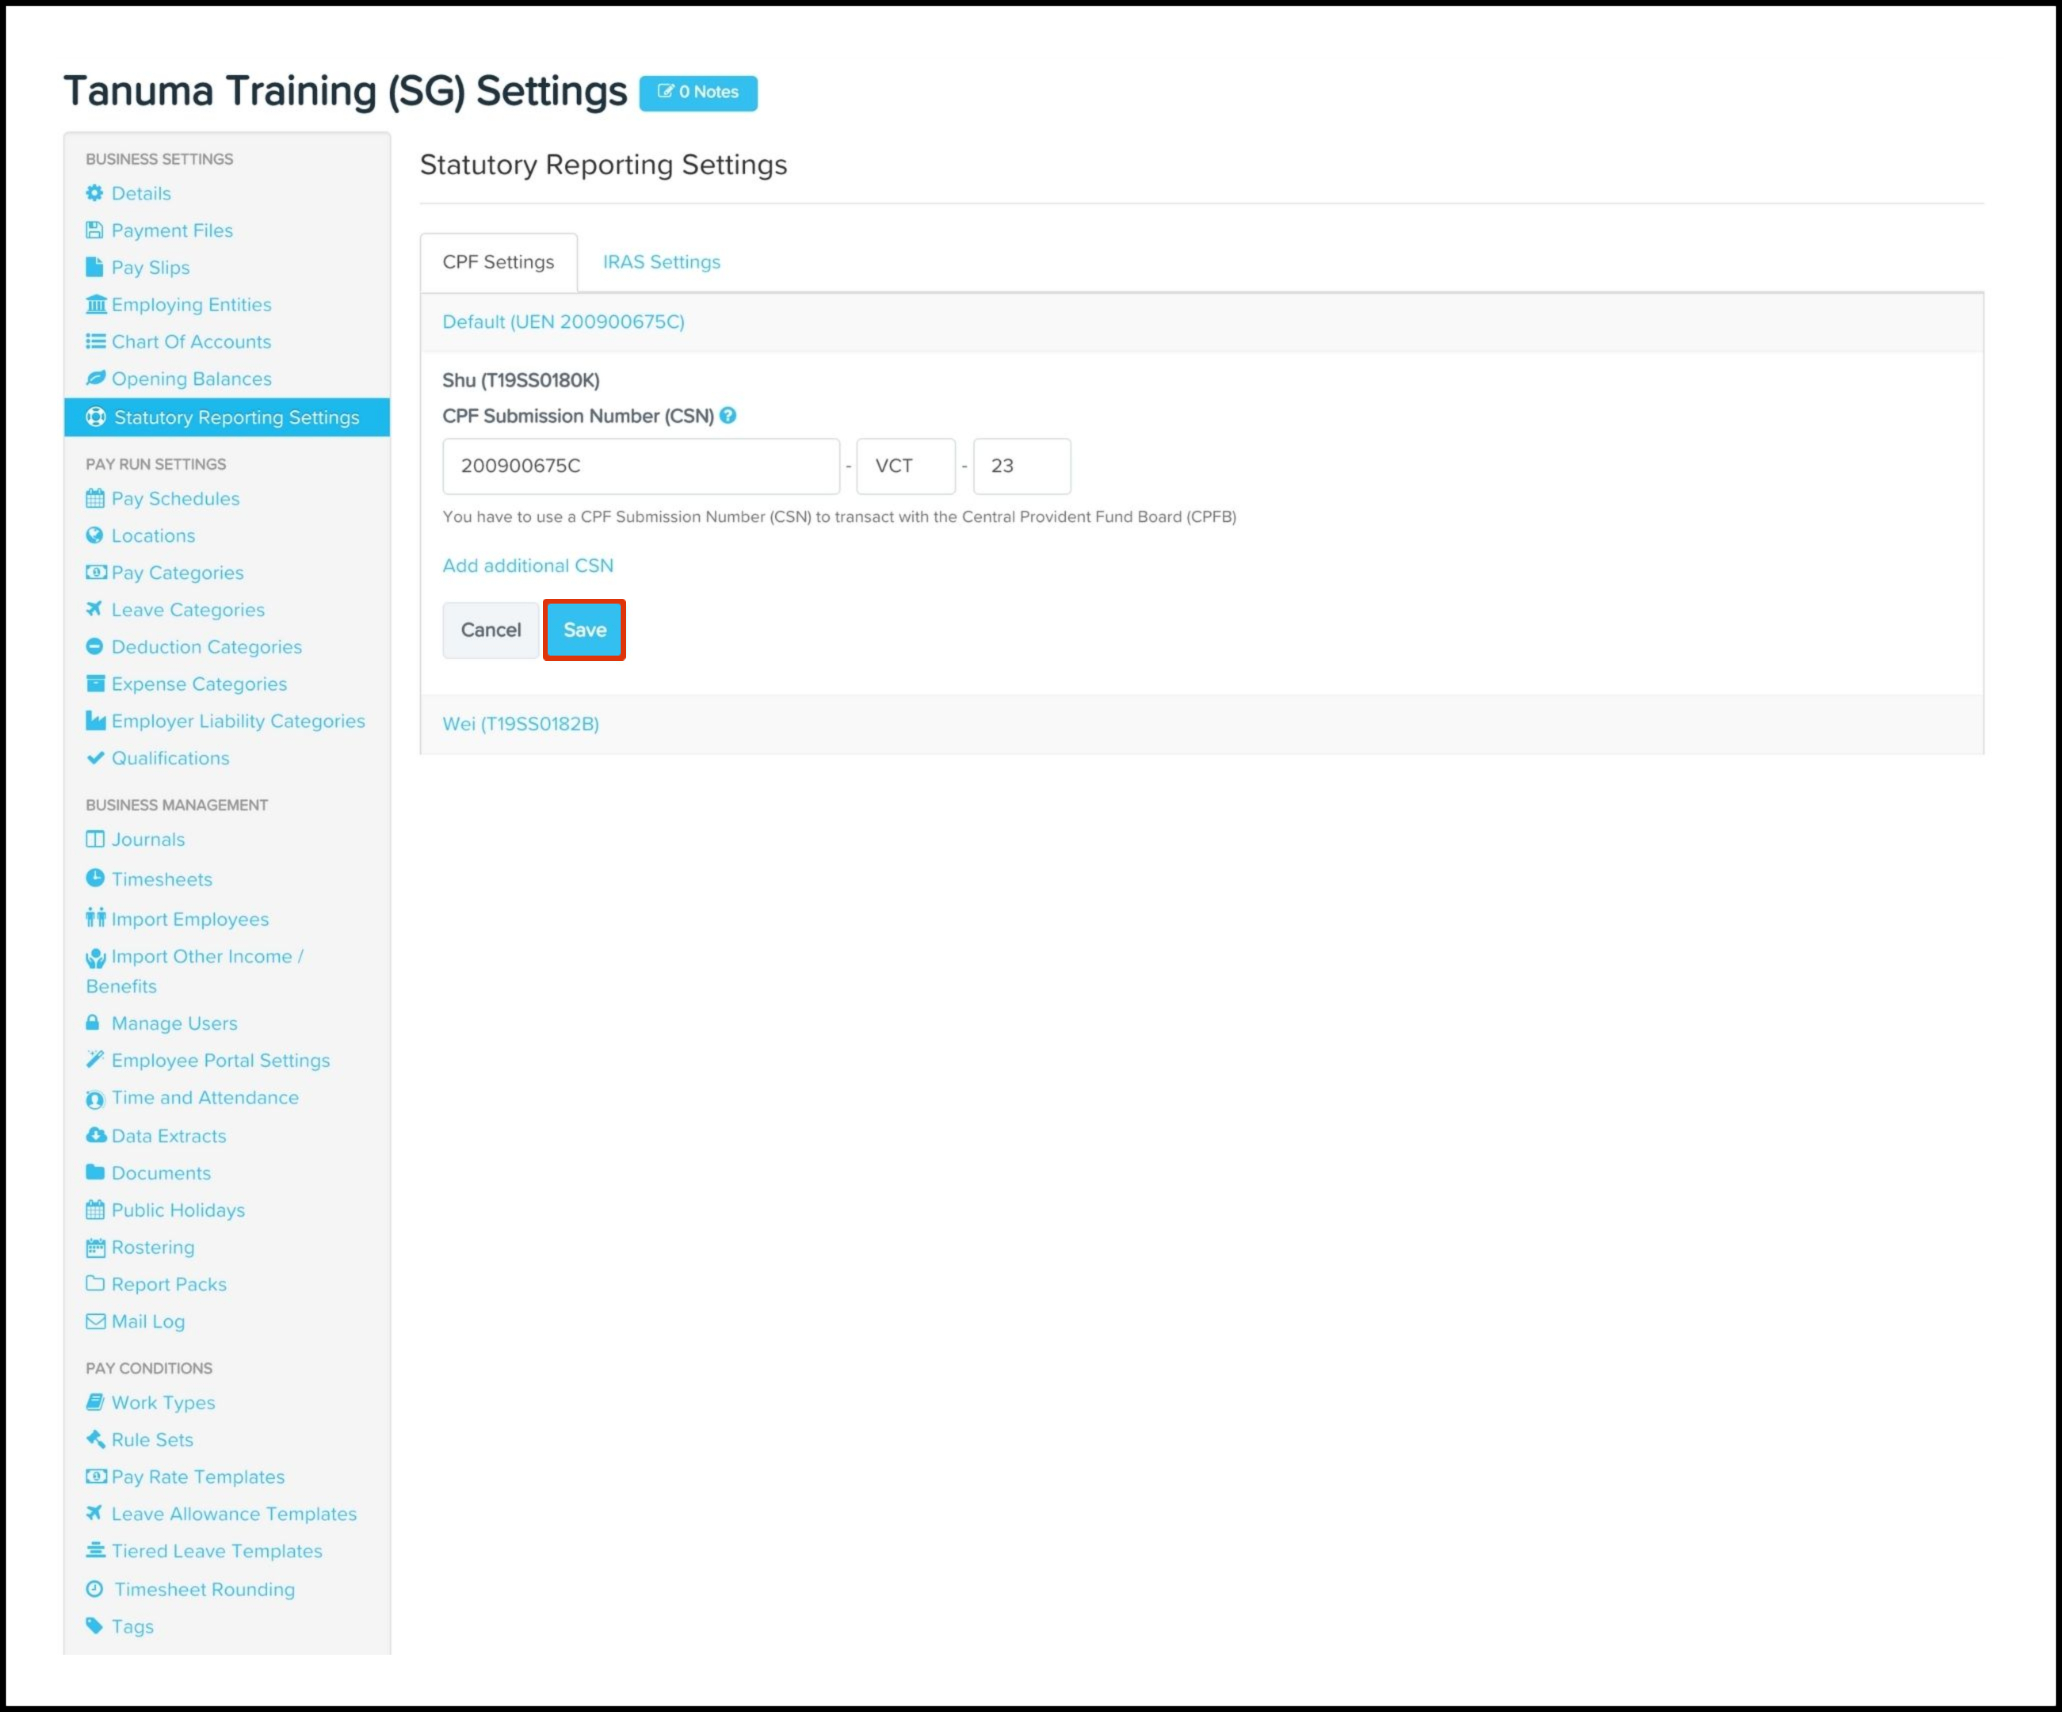Click the Manage Users lock icon

(93, 1022)
